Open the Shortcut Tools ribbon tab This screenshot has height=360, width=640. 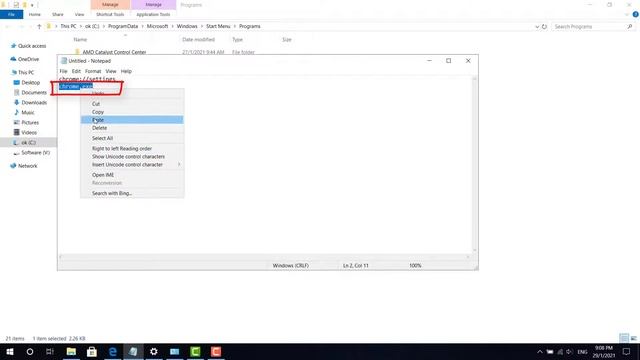[x=110, y=14]
